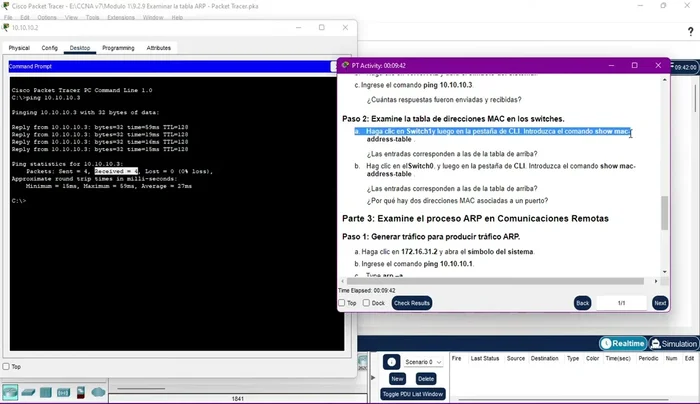This screenshot has width=700, height=404.
Task: Open the View menu
Action: (71, 17)
